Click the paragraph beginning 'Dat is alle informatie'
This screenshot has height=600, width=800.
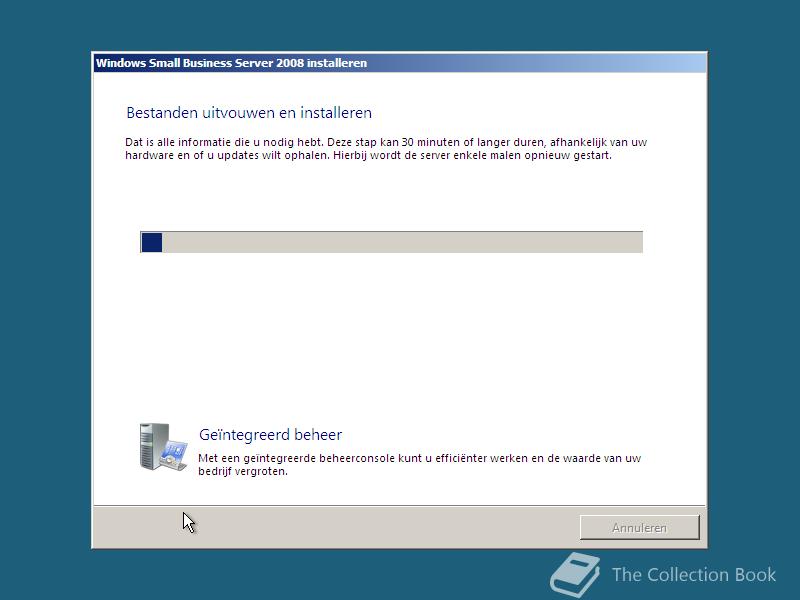coord(386,148)
